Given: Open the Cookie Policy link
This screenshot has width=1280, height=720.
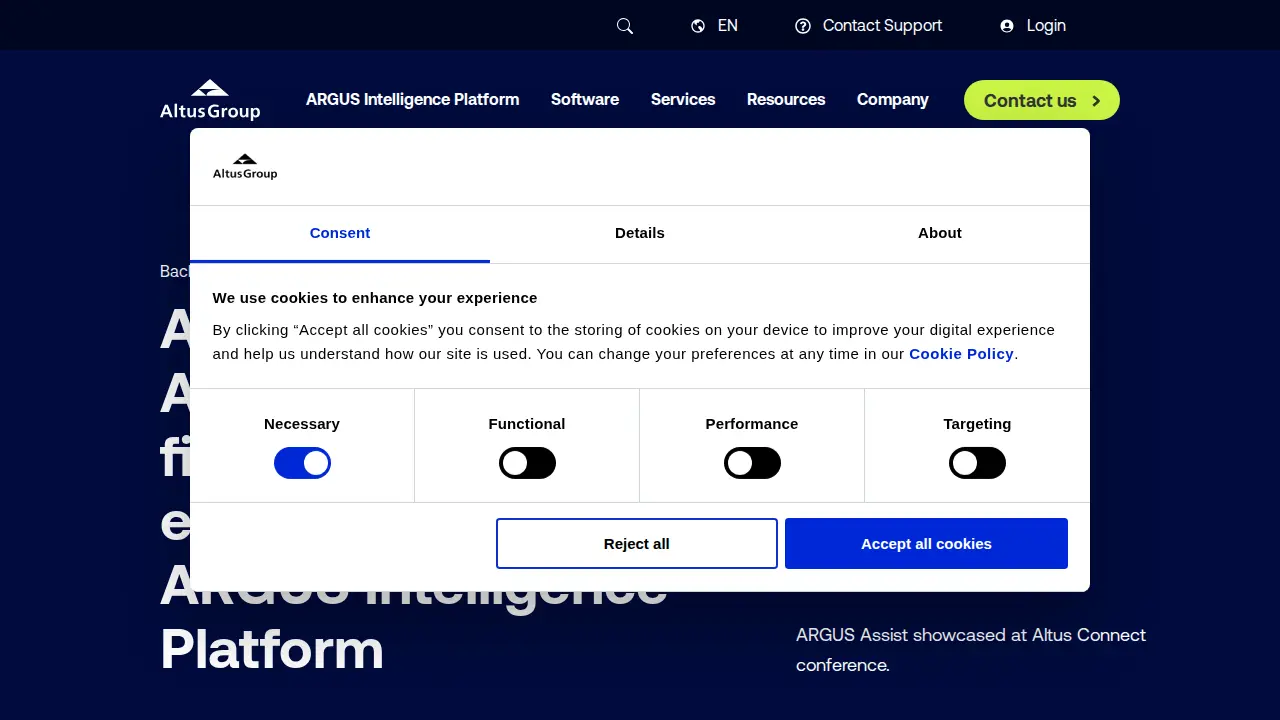Looking at the screenshot, I should tap(961, 354).
